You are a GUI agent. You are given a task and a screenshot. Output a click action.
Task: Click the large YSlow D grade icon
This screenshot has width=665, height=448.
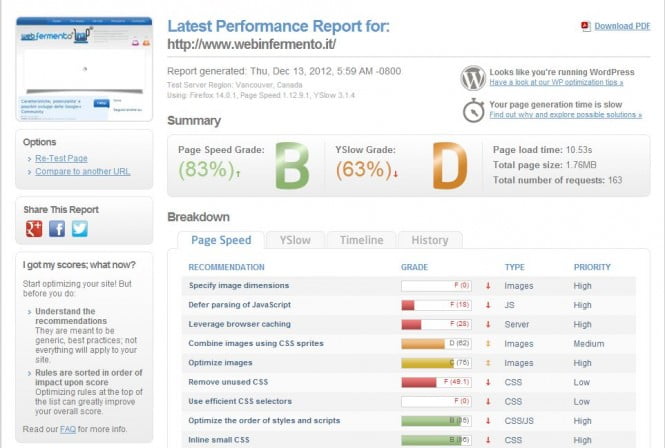(449, 165)
